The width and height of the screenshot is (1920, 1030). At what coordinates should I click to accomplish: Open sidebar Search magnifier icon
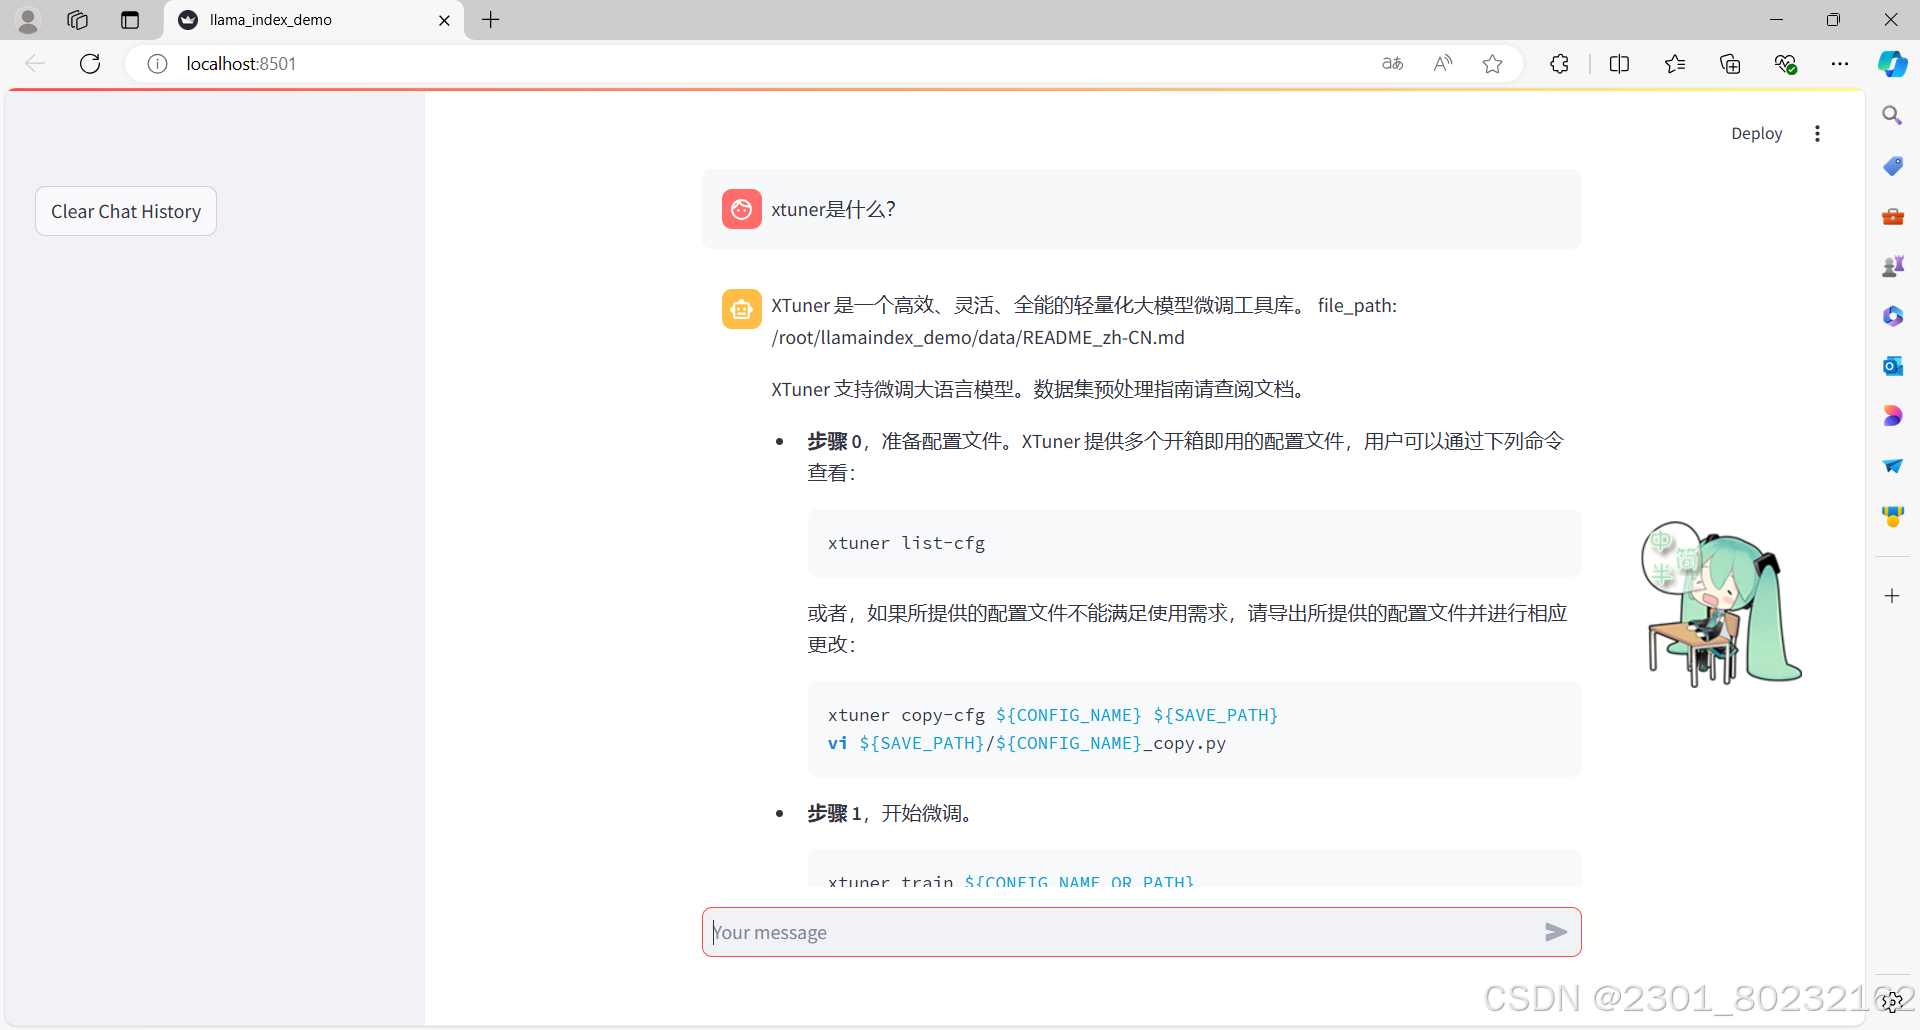(1892, 116)
